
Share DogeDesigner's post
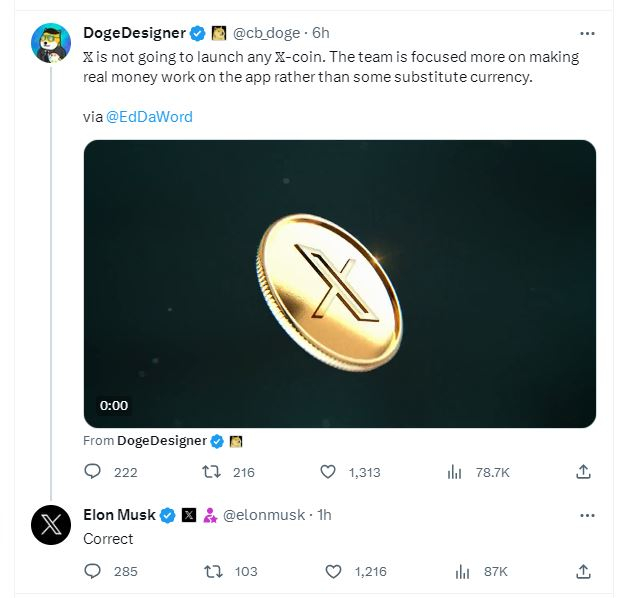click(584, 472)
